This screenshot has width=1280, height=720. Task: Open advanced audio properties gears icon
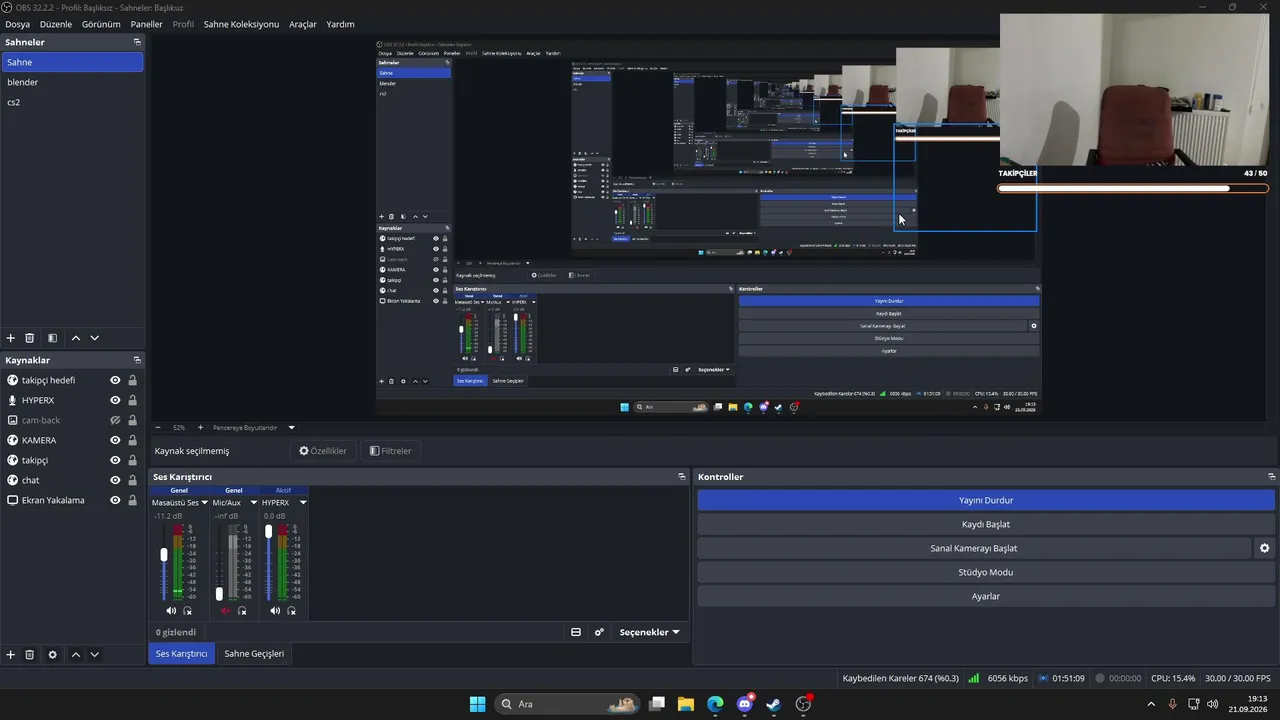[x=599, y=632]
